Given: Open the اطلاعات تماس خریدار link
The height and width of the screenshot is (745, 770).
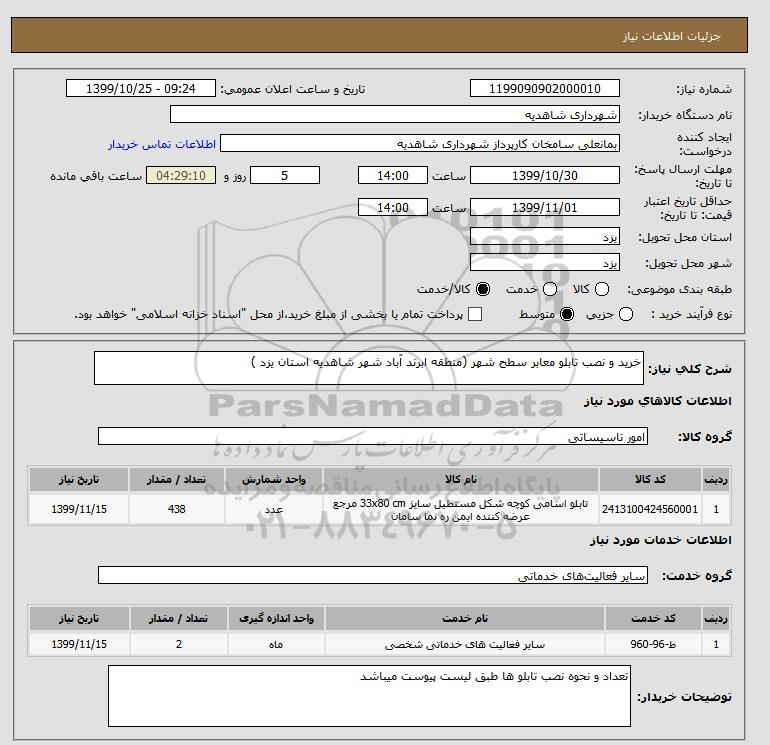Looking at the screenshot, I should [162, 144].
